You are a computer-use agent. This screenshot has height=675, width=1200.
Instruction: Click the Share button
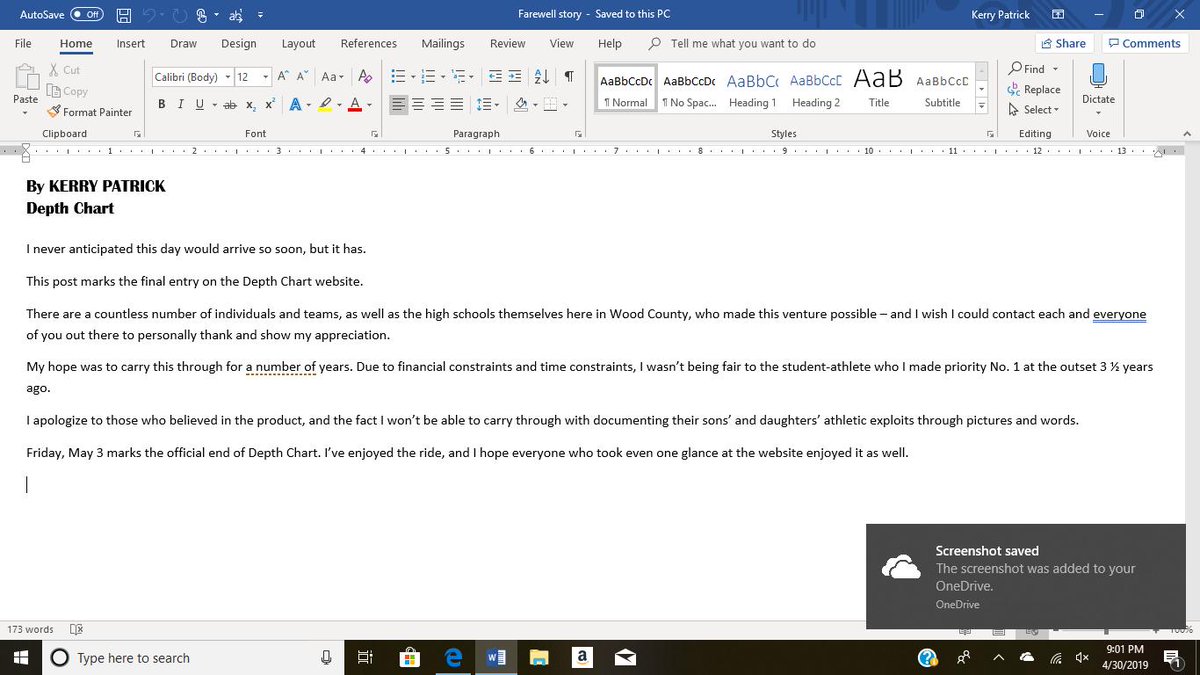coord(1063,43)
